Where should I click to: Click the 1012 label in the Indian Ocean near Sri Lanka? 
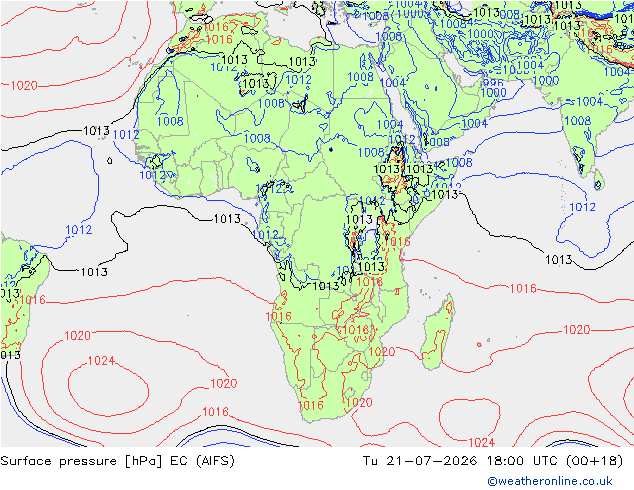[582, 207]
